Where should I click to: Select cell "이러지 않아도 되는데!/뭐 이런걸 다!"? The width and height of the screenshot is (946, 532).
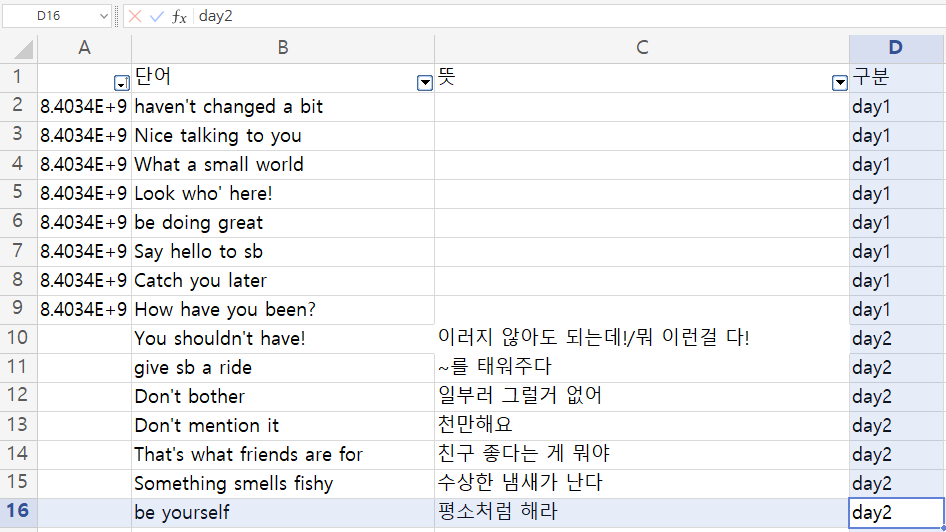pyautogui.click(x=642, y=338)
